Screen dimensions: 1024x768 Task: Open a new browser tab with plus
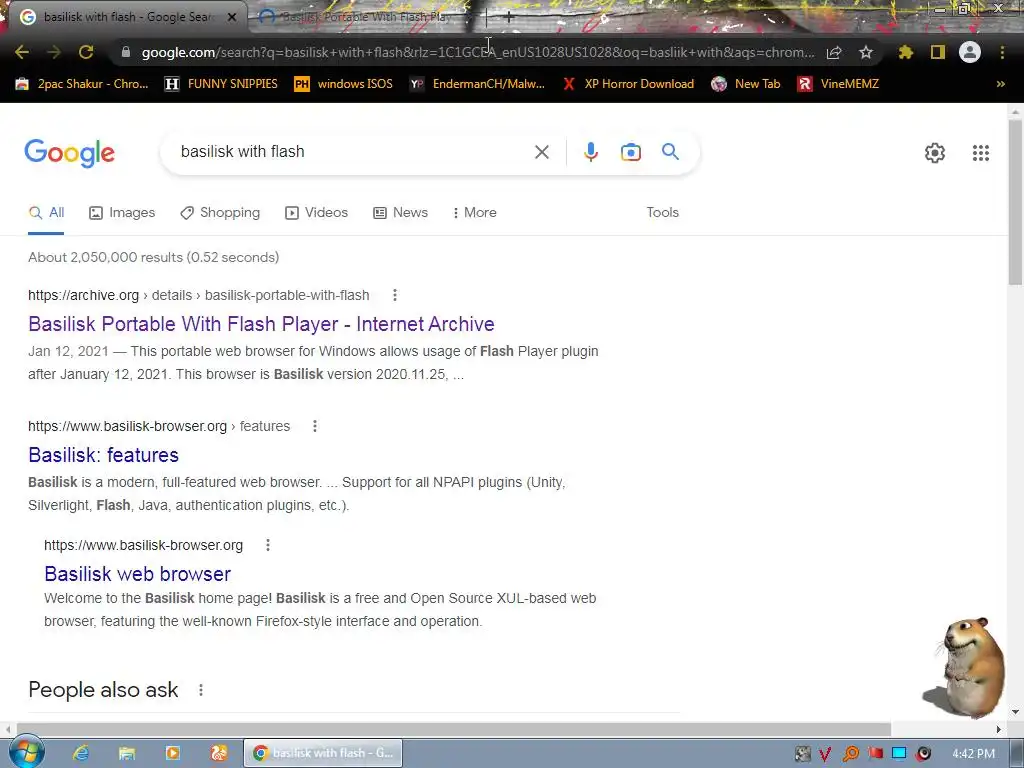(x=508, y=18)
